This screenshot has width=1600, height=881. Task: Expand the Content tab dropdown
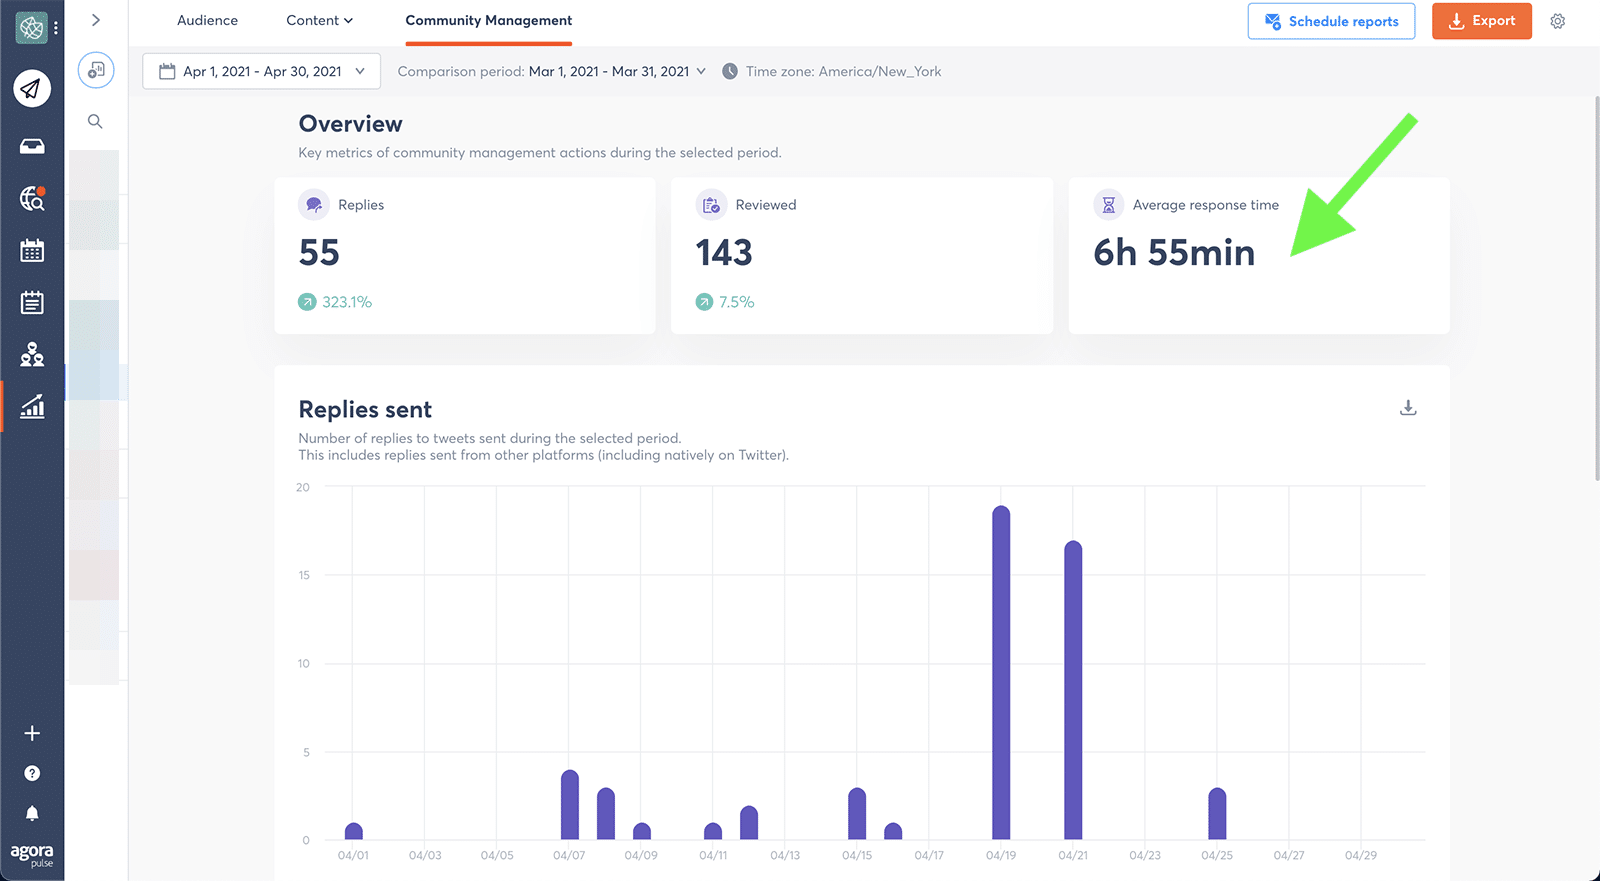click(x=319, y=20)
